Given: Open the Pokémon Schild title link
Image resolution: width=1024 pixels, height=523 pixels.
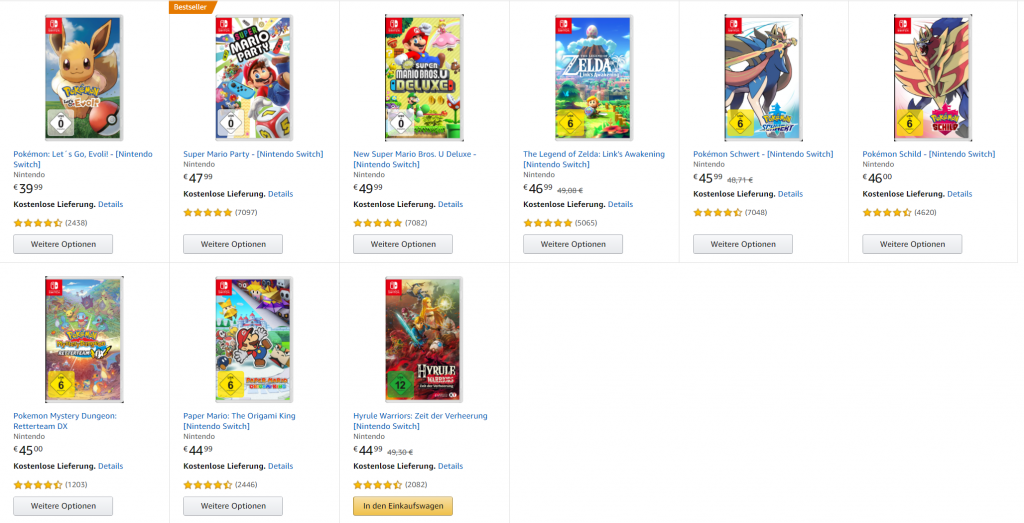Looking at the screenshot, I should coord(928,154).
